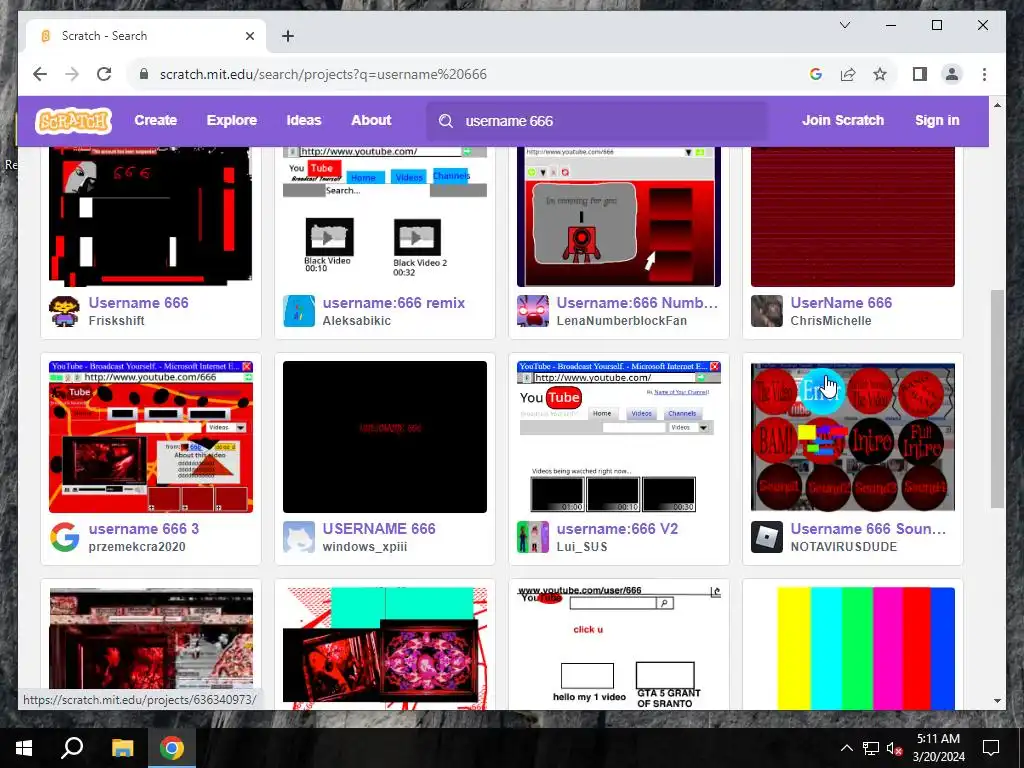Screen dimensions: 1024x768
Task: Open project USERNAME 666 by windows_xpiii
Action: point(379,528)
